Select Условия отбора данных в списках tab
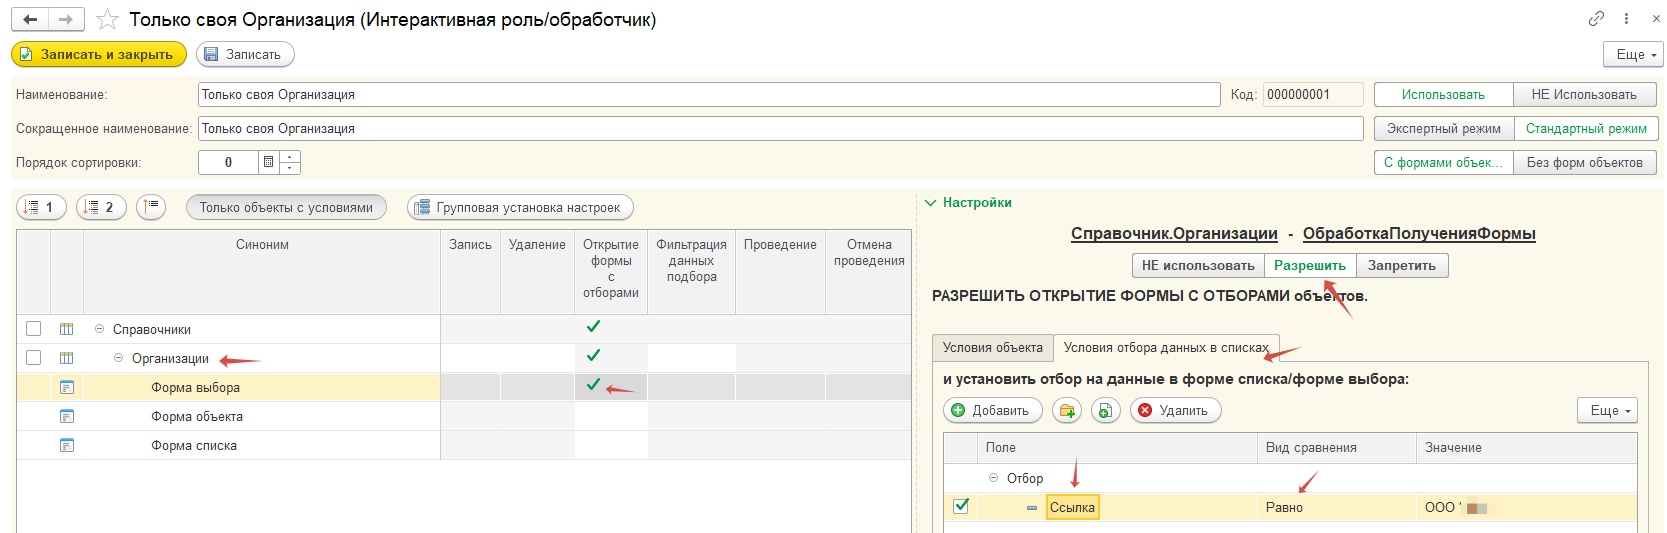Image resolution: width=1667 pixels, height=533 pixels. coord(1166,348)
